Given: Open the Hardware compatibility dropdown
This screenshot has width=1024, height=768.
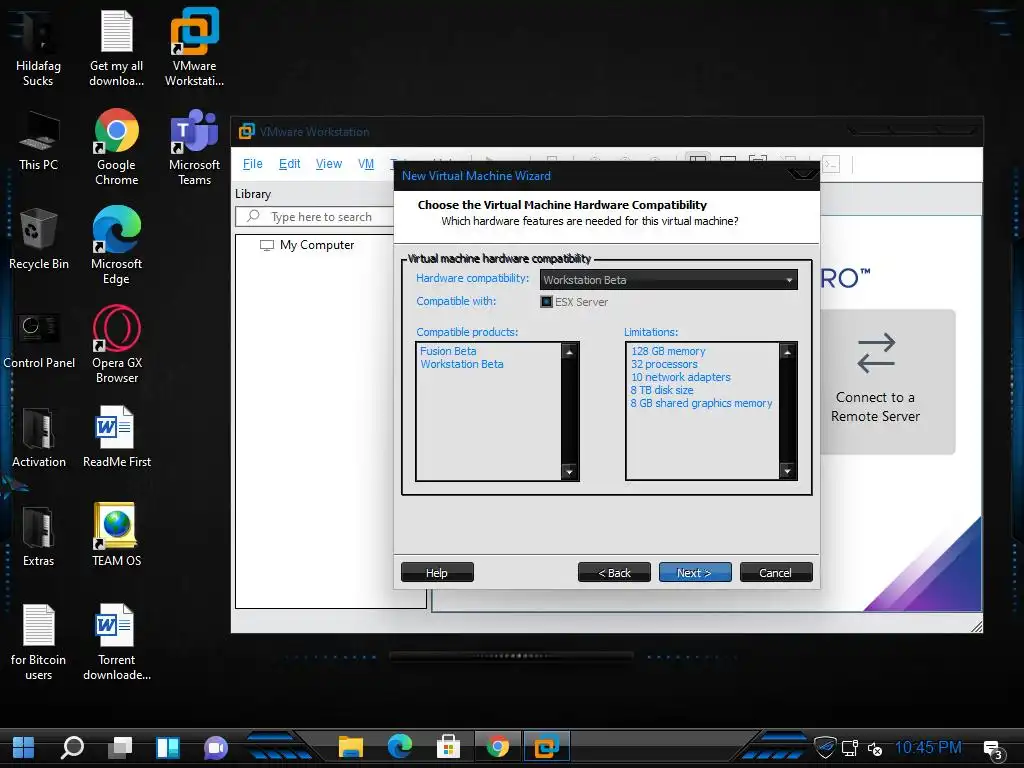Looking at the screenshot, I should tap(669, 280).
